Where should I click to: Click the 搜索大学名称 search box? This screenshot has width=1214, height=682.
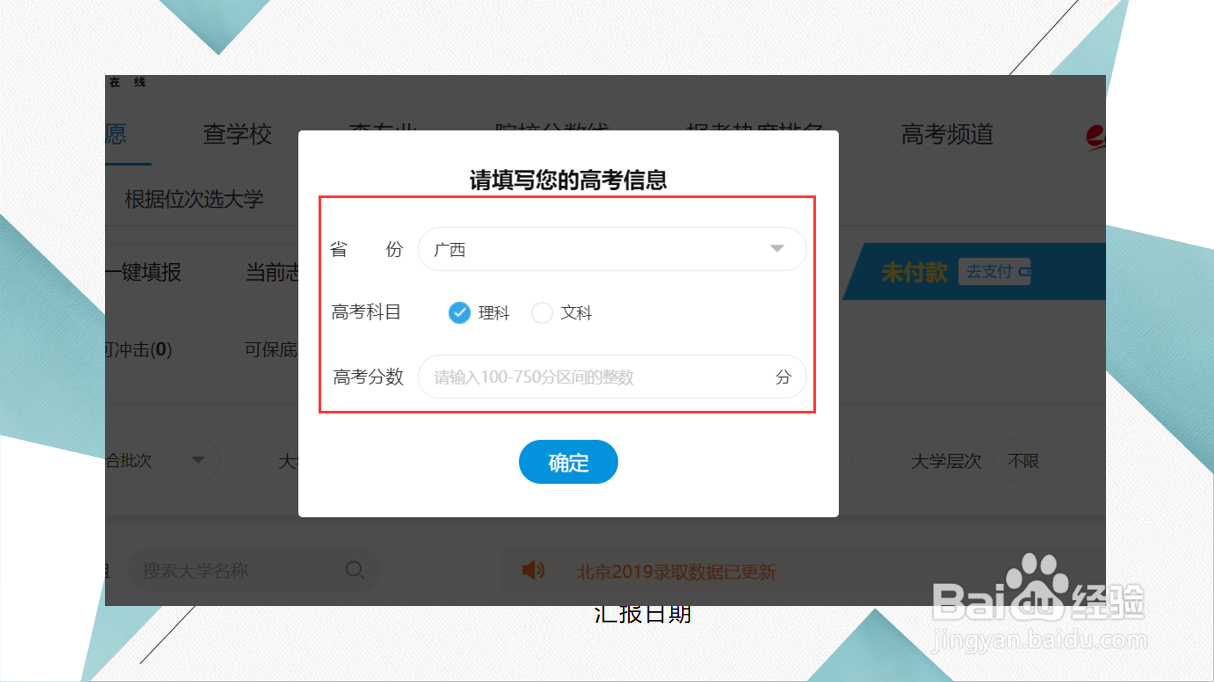(x=240, y=569)
